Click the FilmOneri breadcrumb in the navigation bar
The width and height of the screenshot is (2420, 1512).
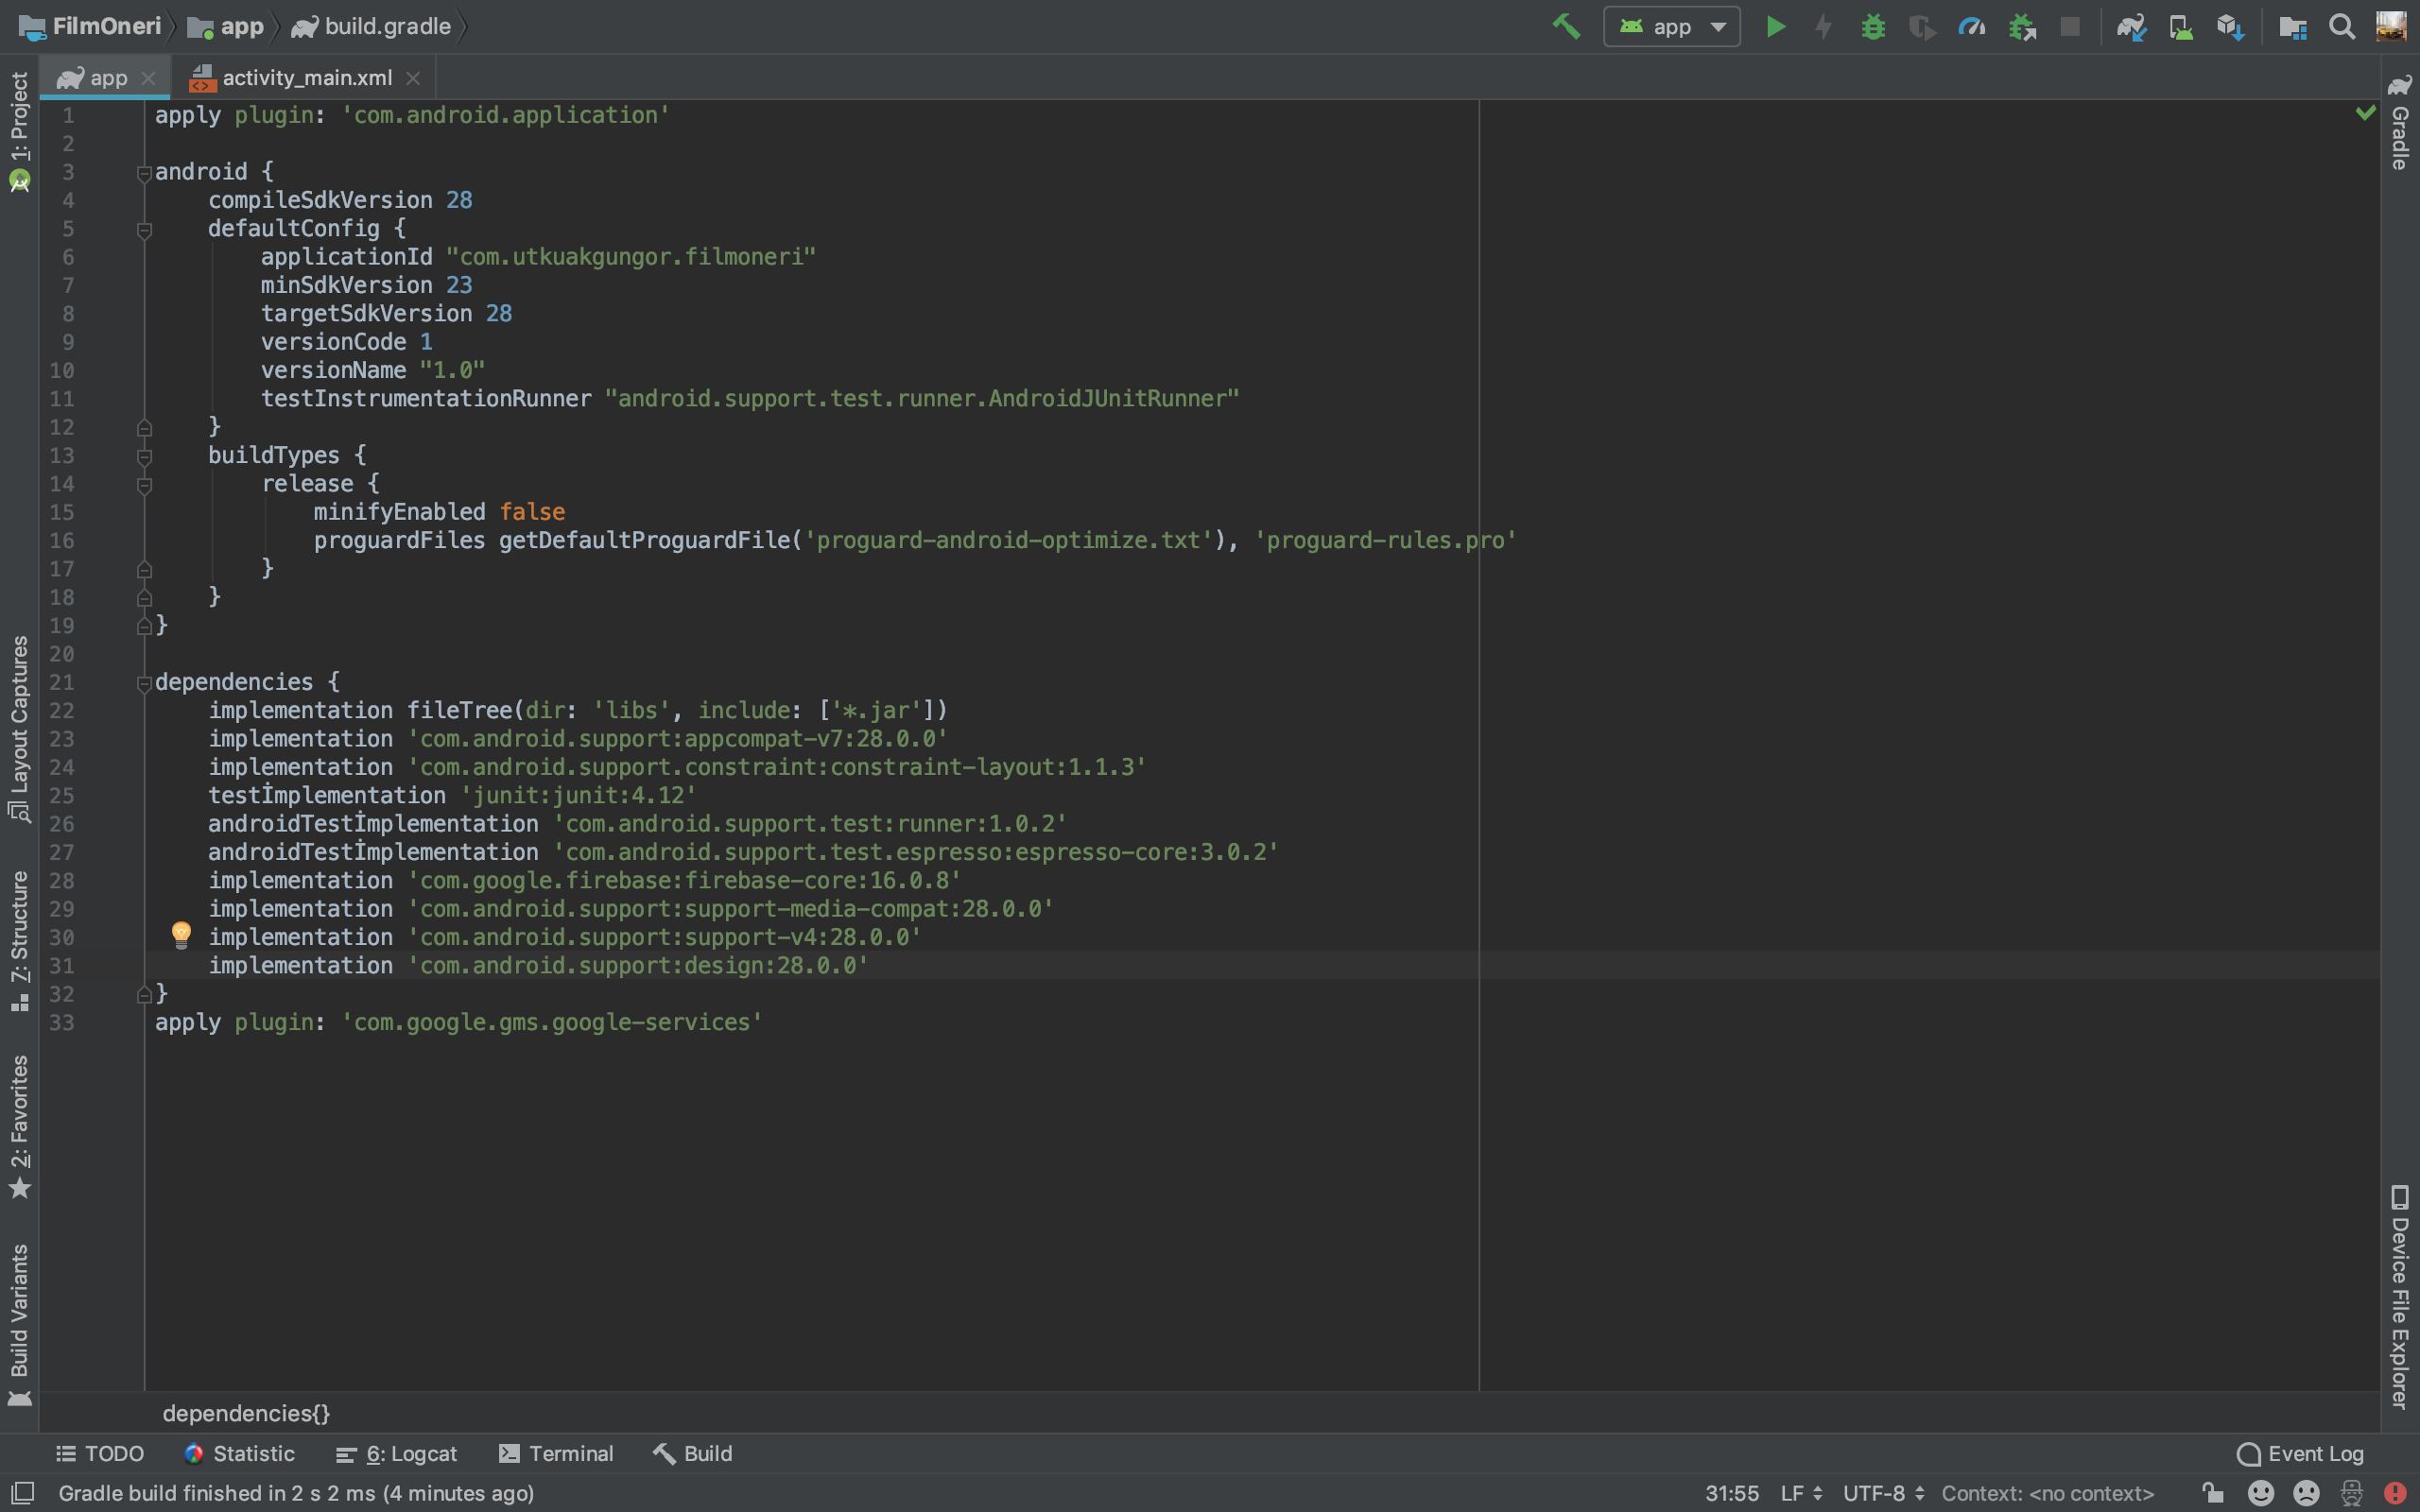[105, 27]
